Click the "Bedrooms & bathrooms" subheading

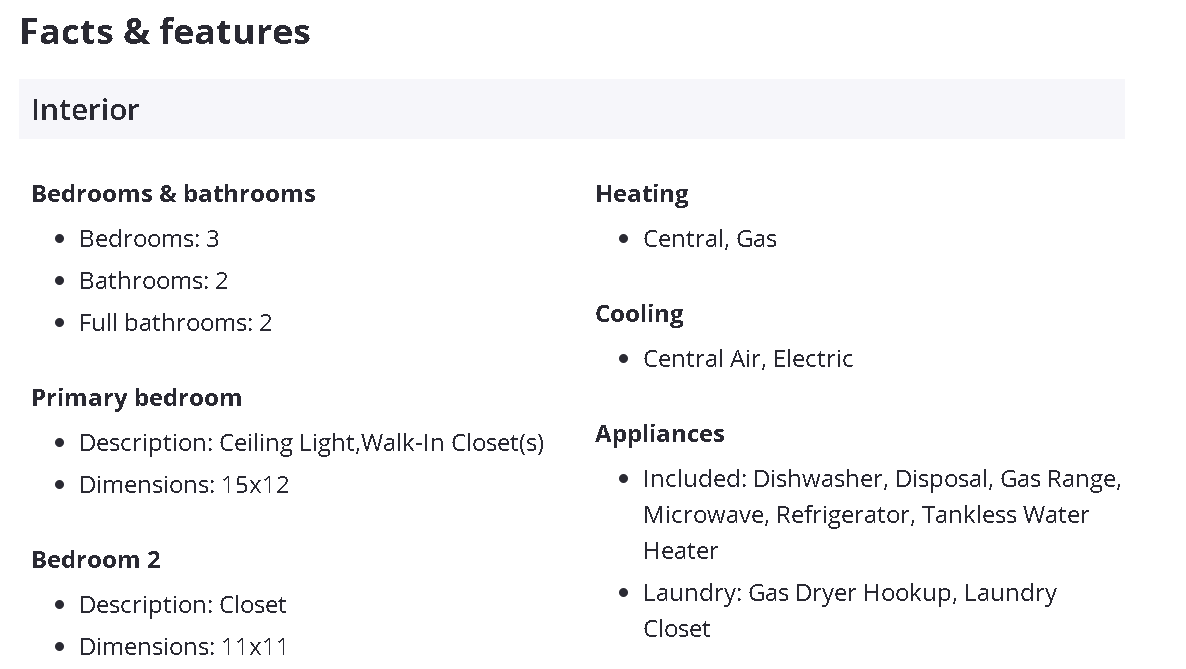click(173, 194)
